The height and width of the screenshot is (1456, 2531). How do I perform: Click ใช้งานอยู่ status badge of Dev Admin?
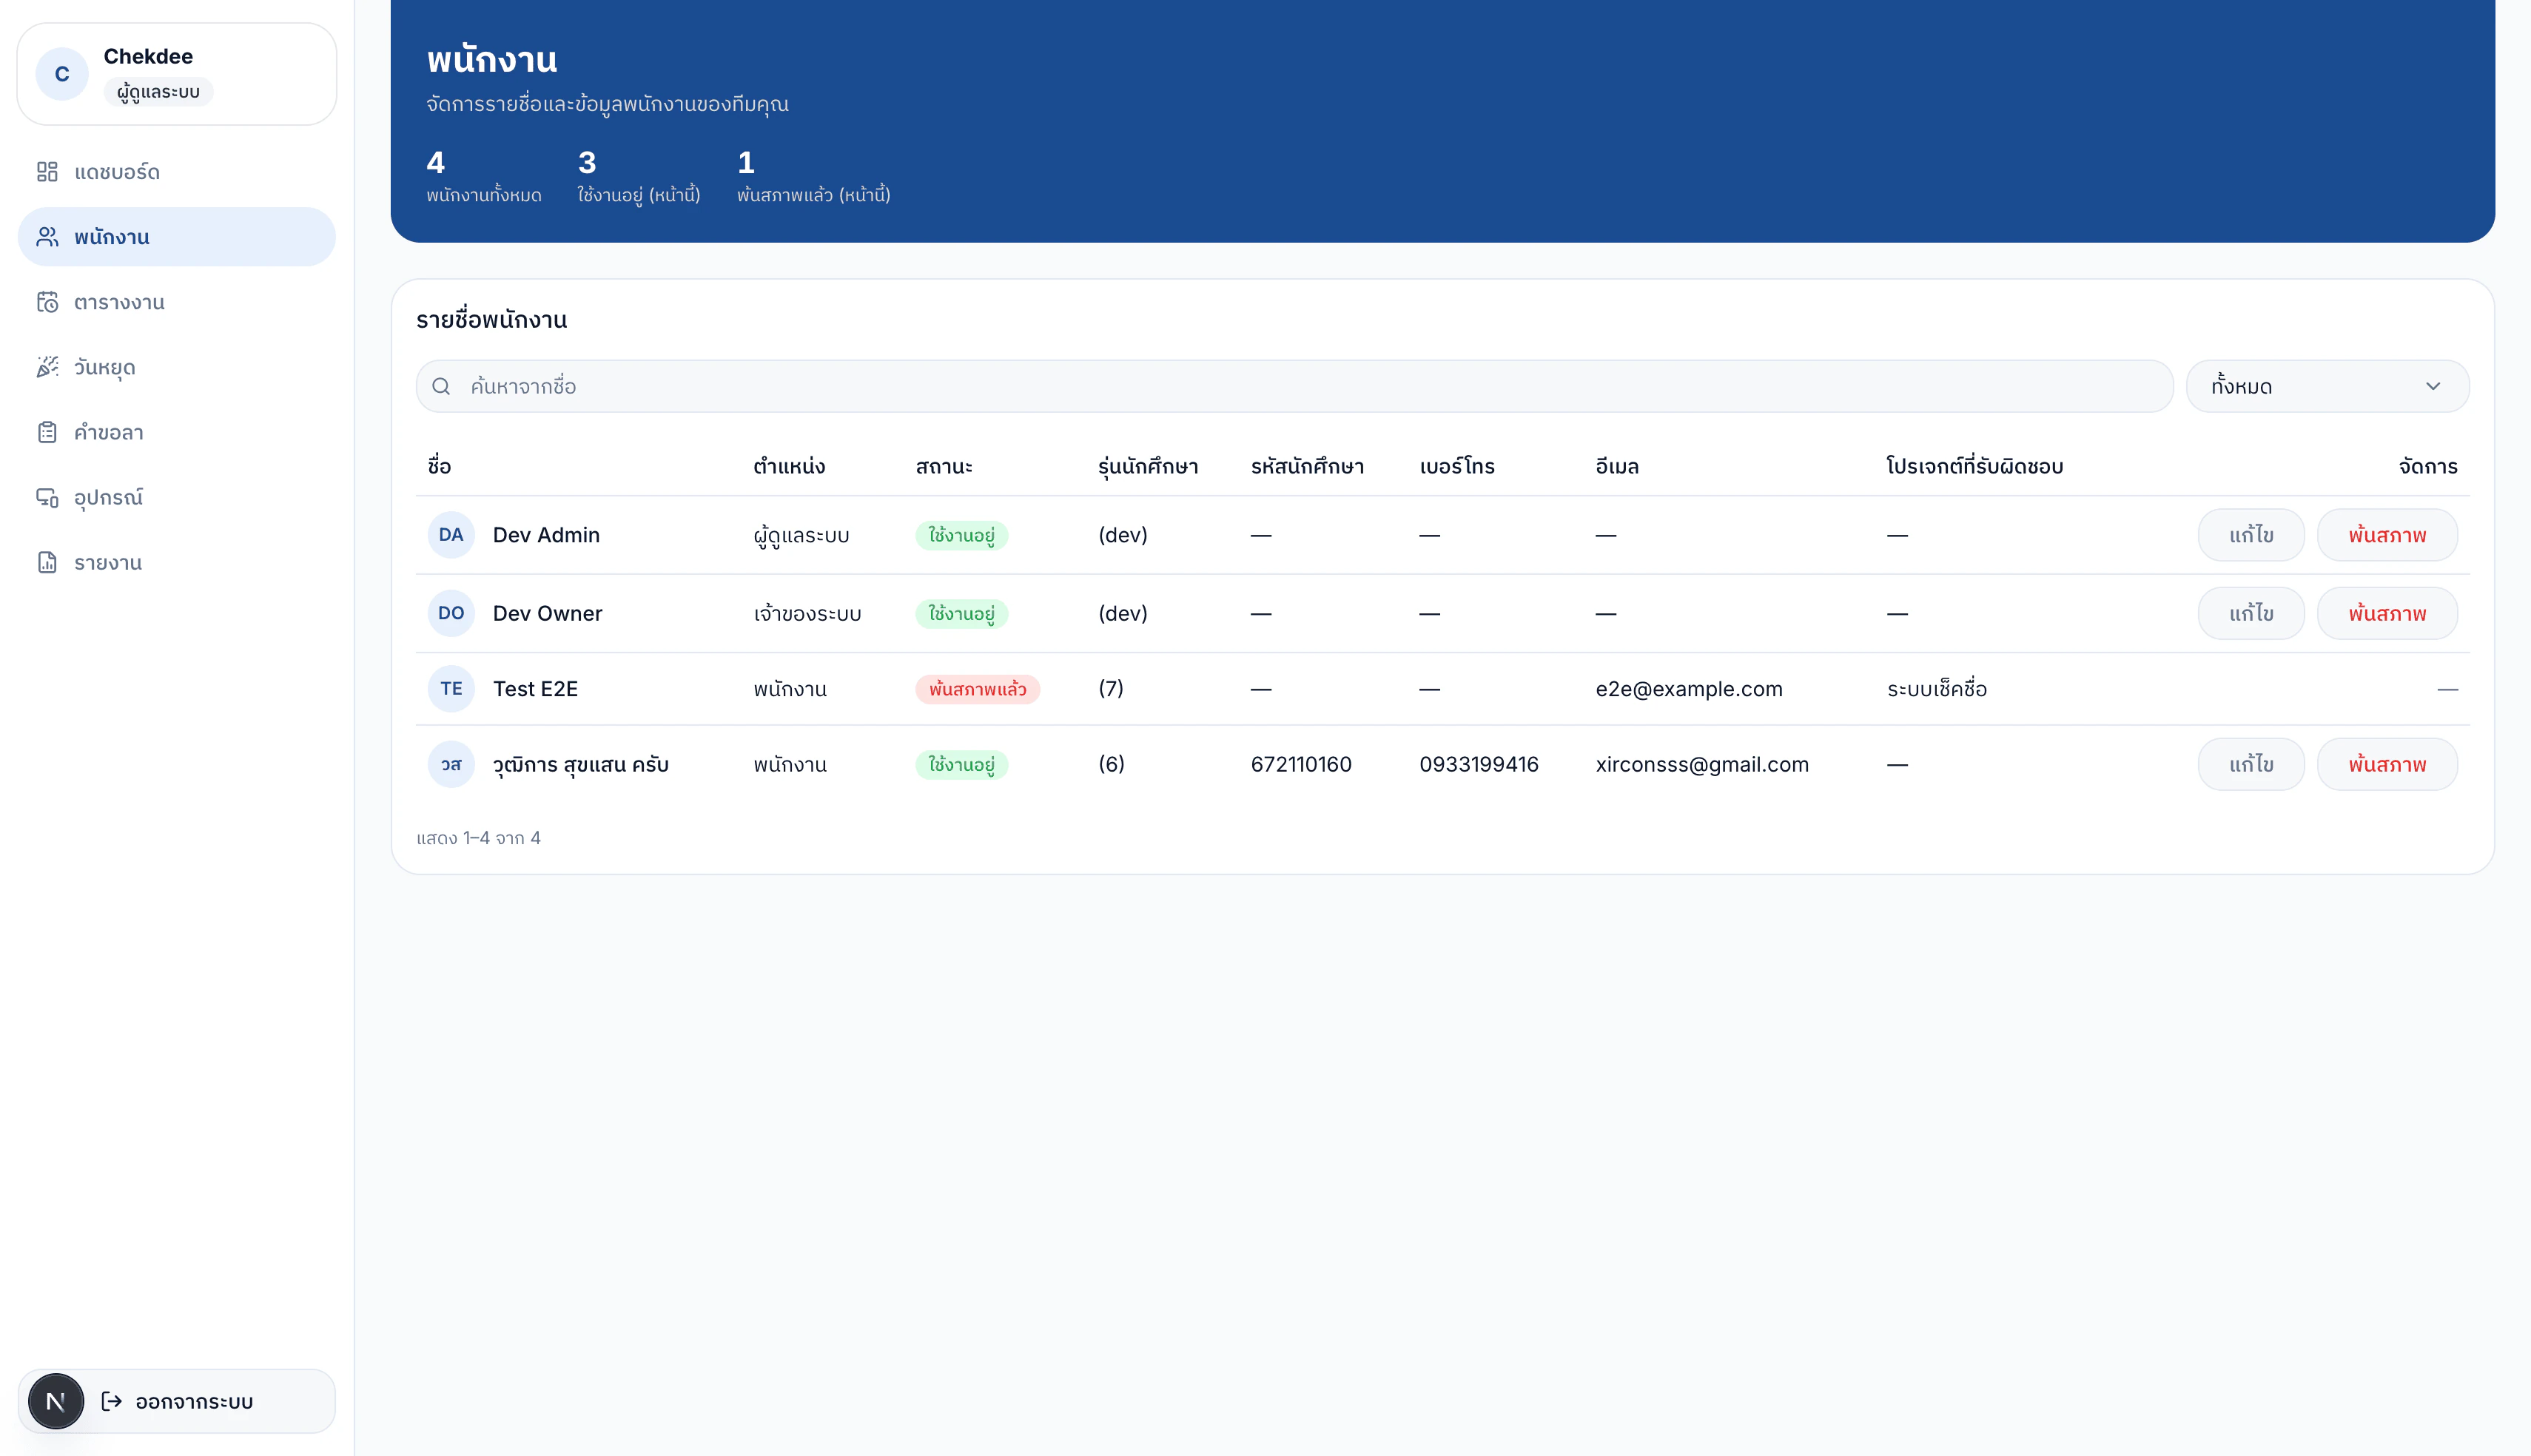tap(961, 535)
